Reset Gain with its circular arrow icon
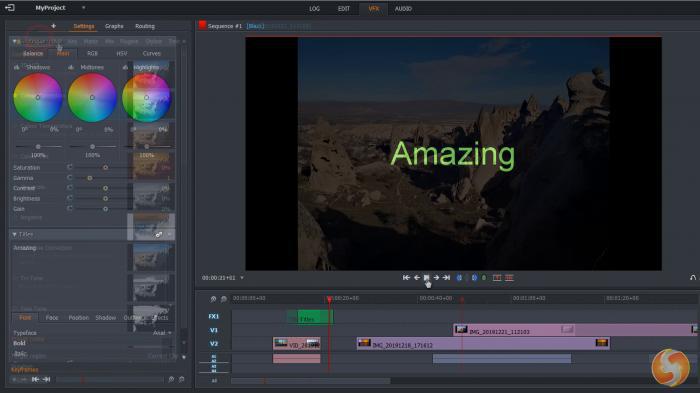Image resolution: width=700 pixels, height=393 pixels. (x=70, y=208)
